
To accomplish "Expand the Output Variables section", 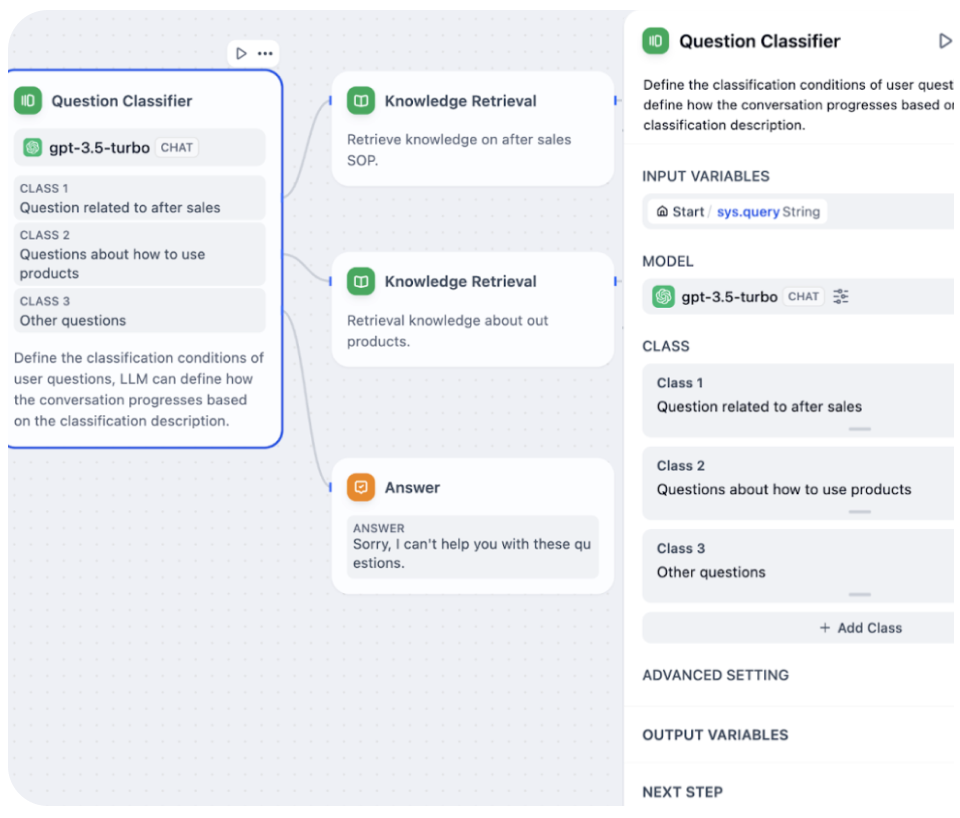I will coord(715,735).
